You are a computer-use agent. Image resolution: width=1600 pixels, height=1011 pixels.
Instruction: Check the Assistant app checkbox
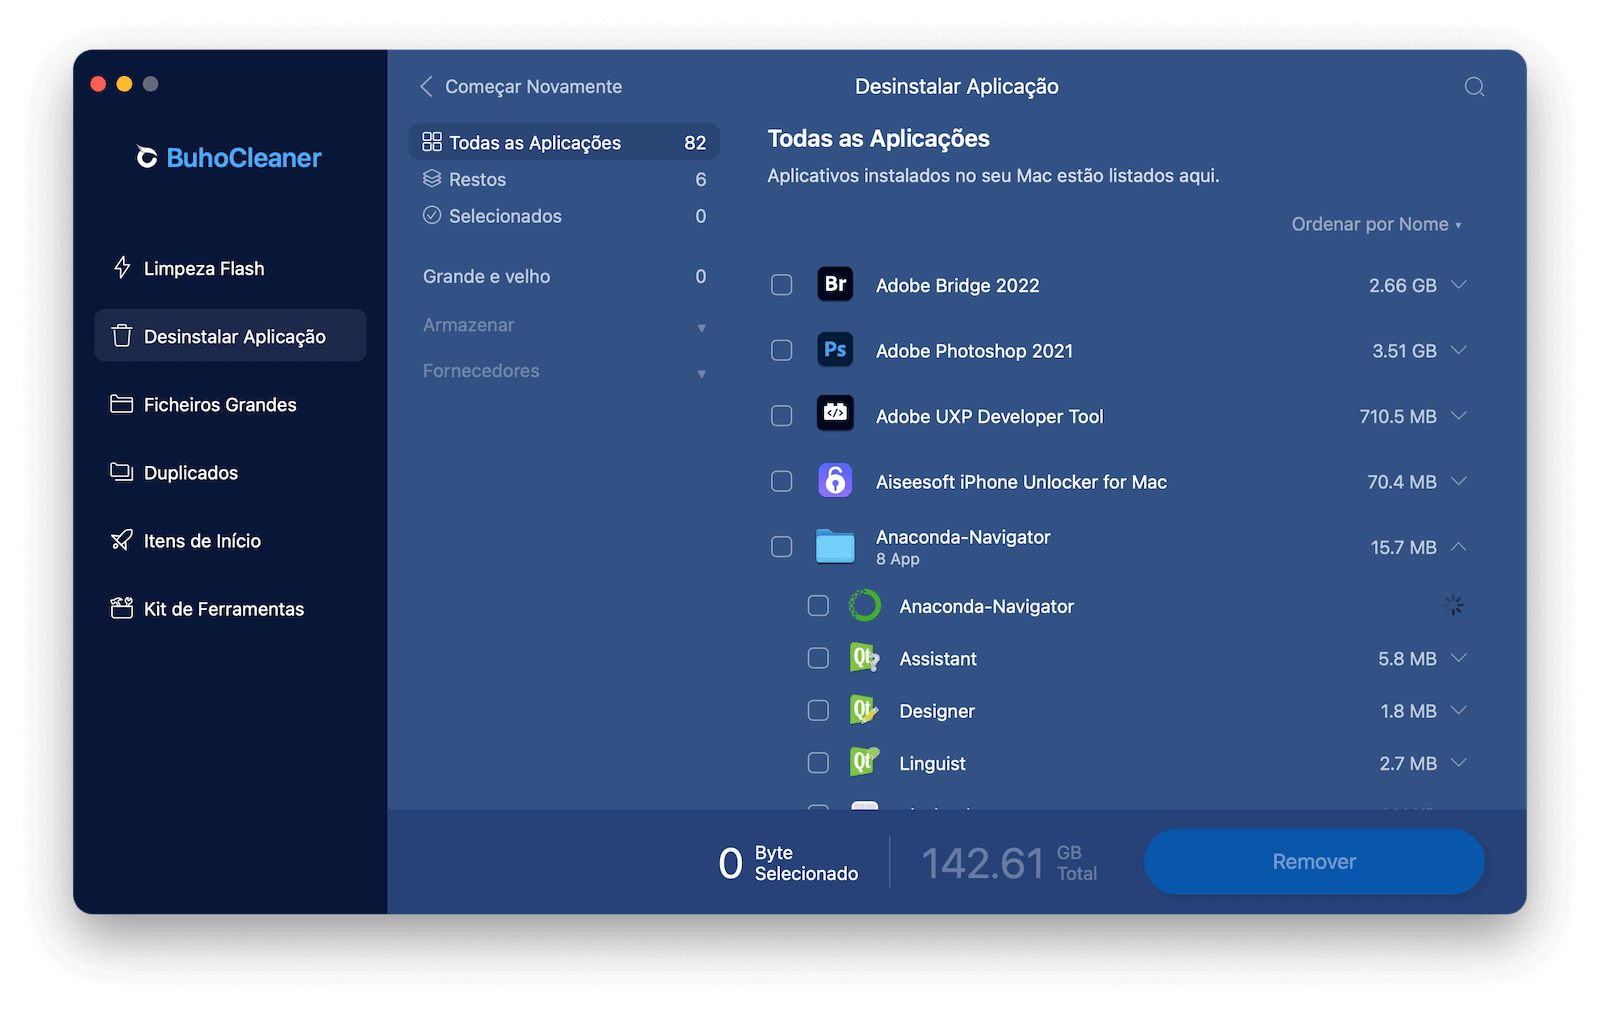pyautogui.click(x=818, y=658)
